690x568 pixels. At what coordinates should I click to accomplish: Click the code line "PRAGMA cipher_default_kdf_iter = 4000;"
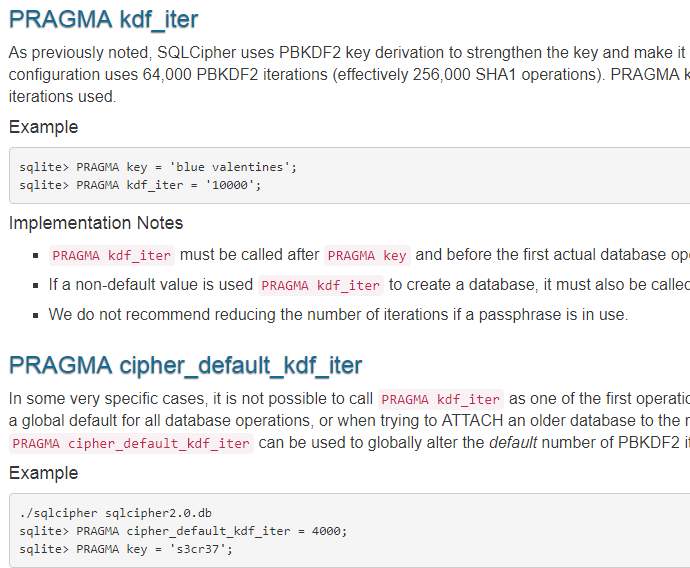pyautogui.click(x=182, y=531)
